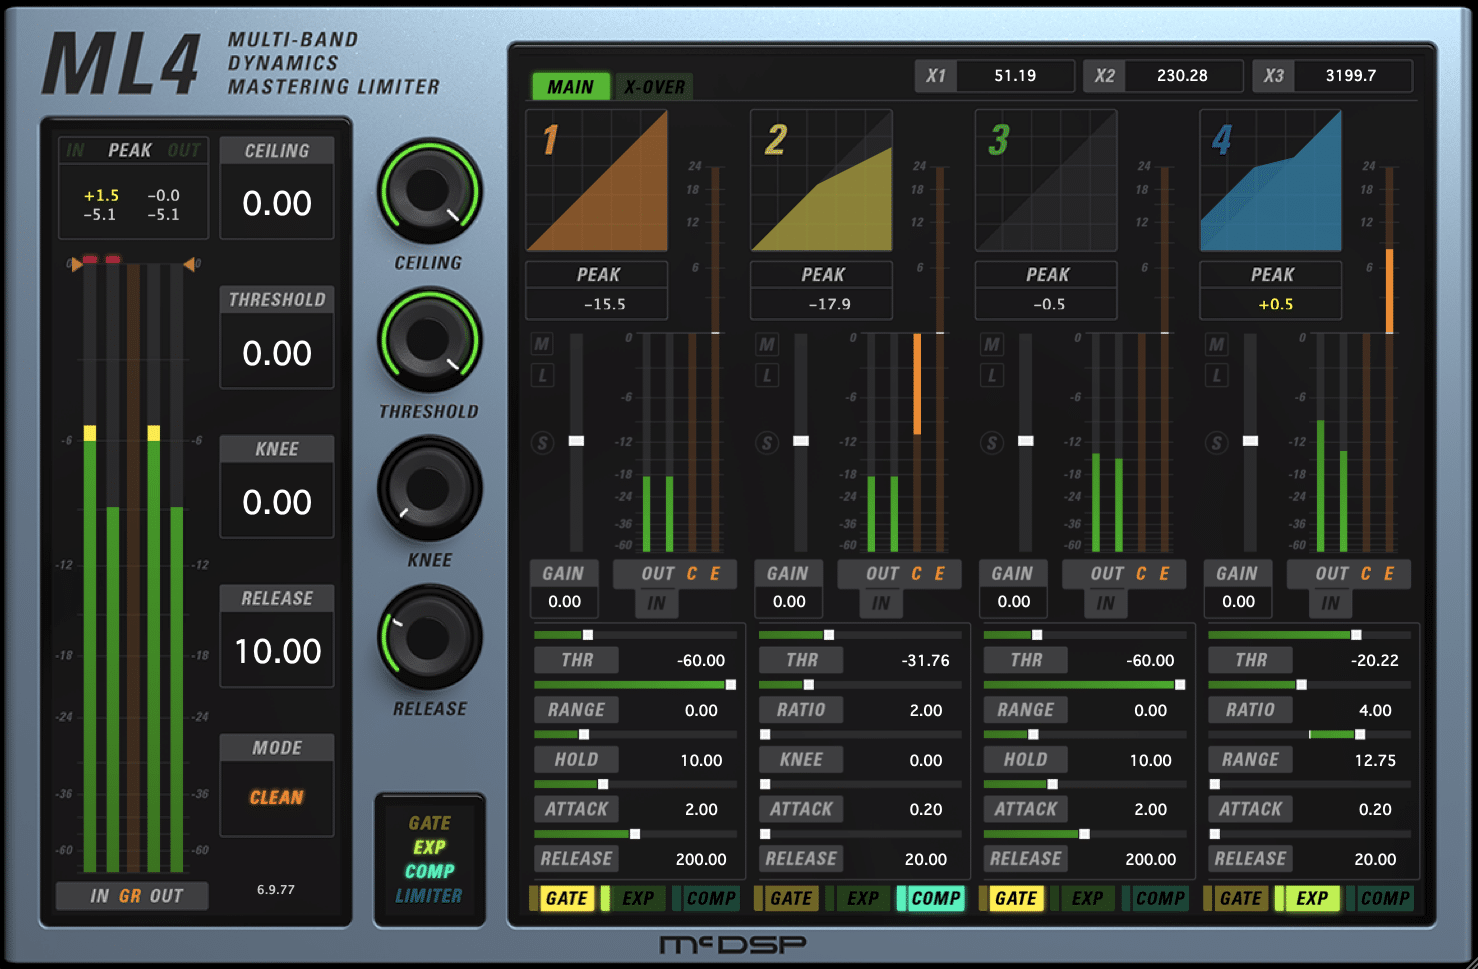Switch to the X-OVER tab

coord(654,87)
